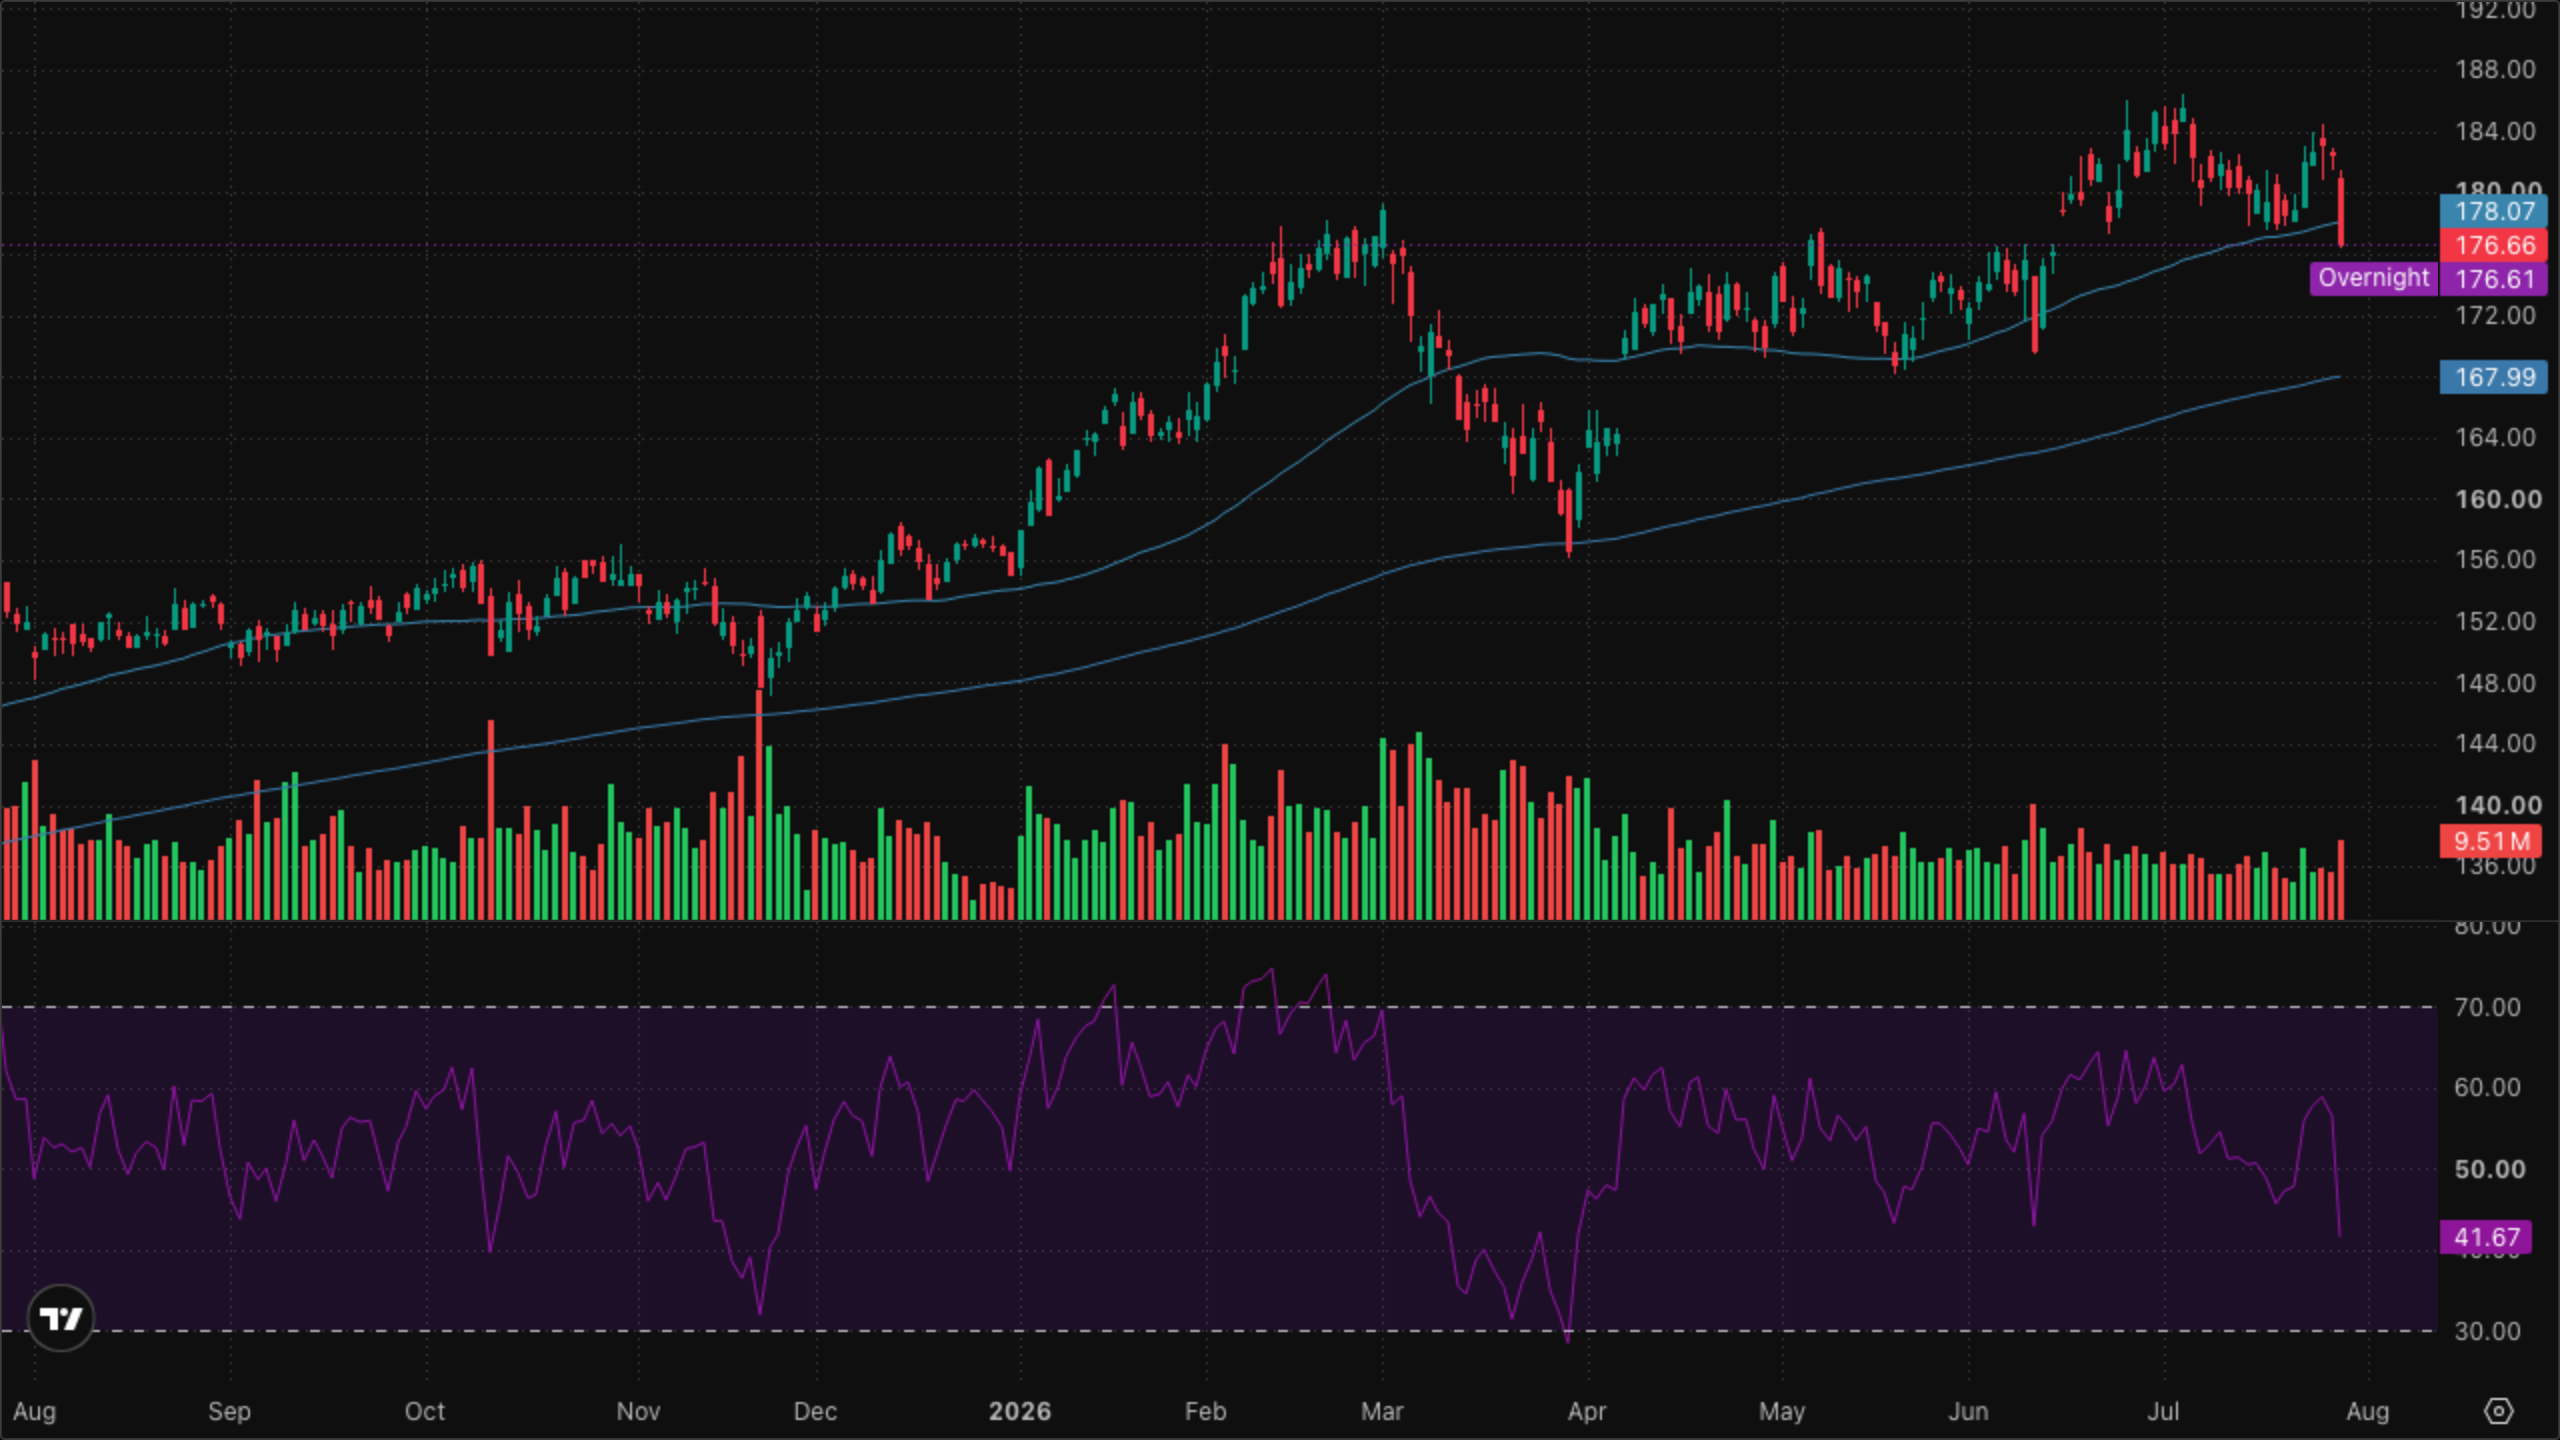
Task: Click the 144.00 price axis label
Action: (x=2496, y=743)
